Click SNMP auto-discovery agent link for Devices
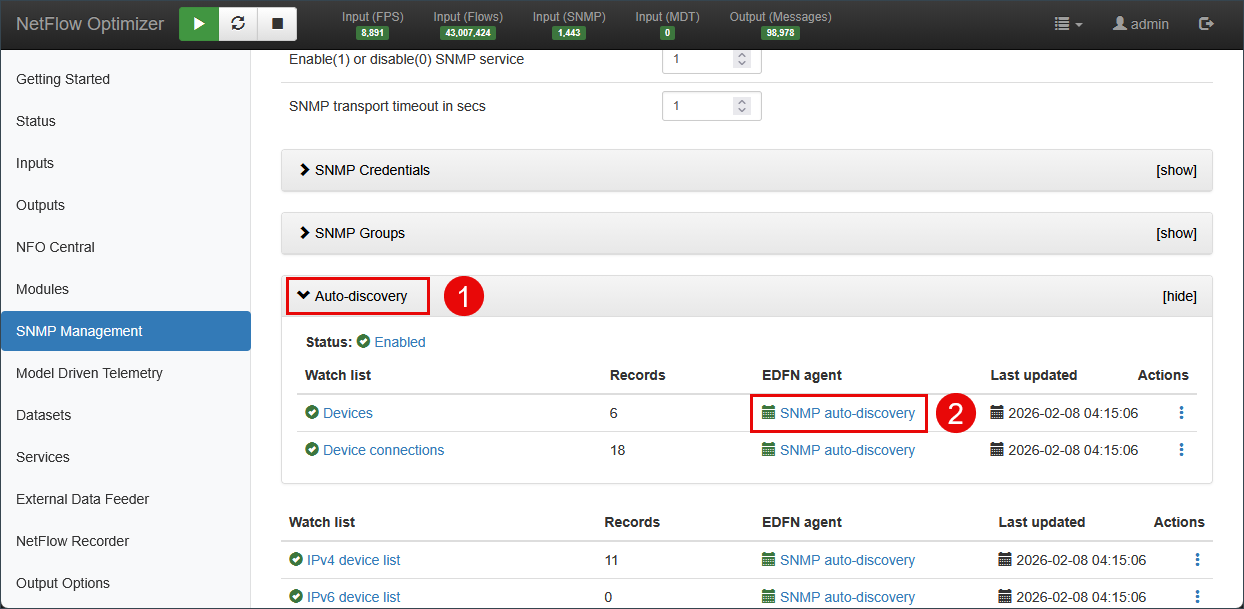This screenshot has height=609, width=1244. [847, 413]
